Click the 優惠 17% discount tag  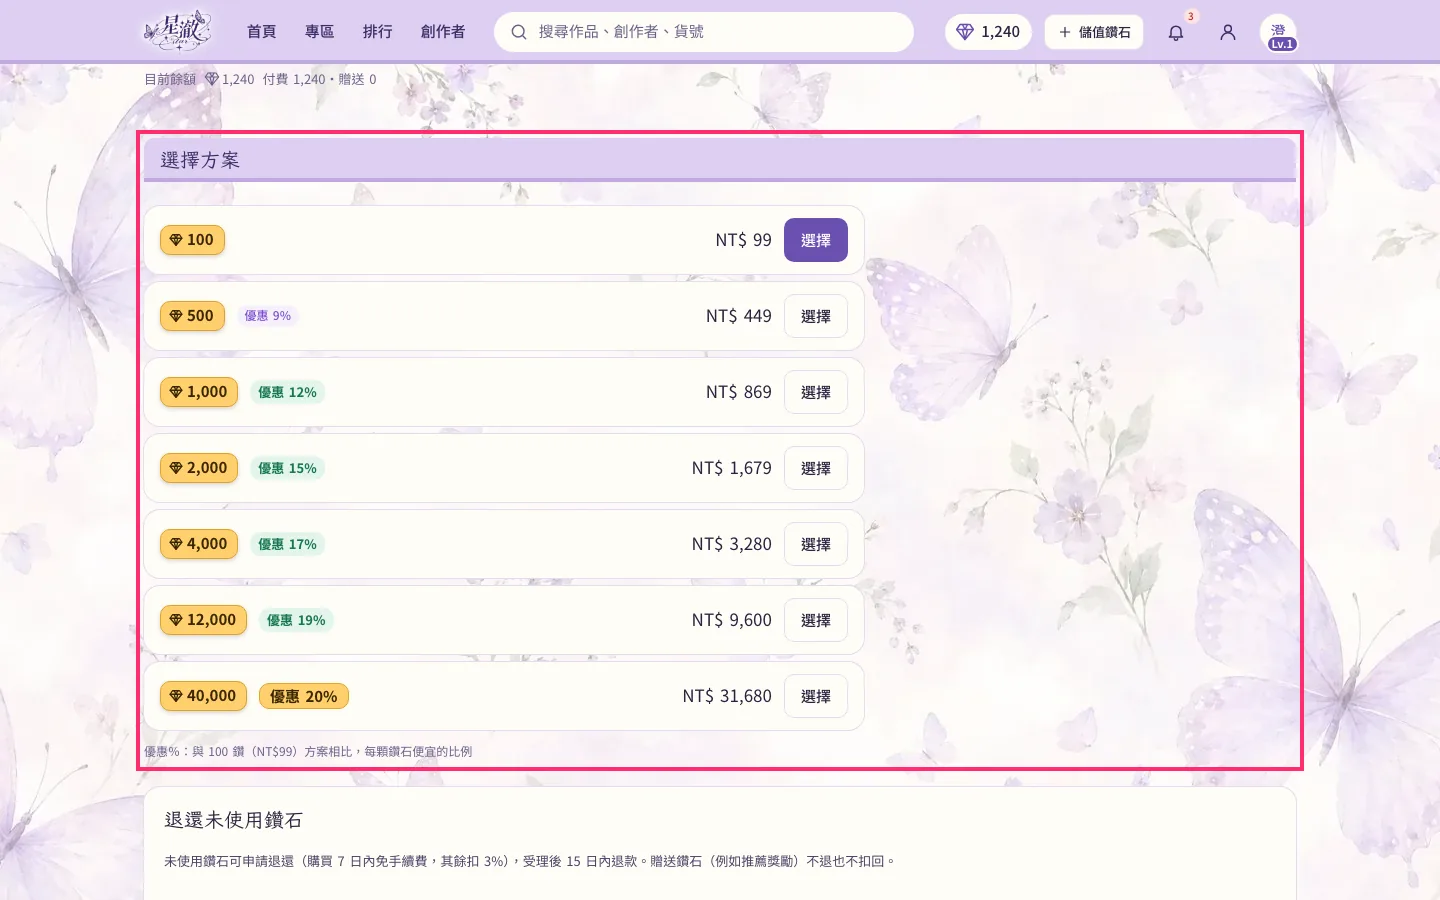click(287, 544)
